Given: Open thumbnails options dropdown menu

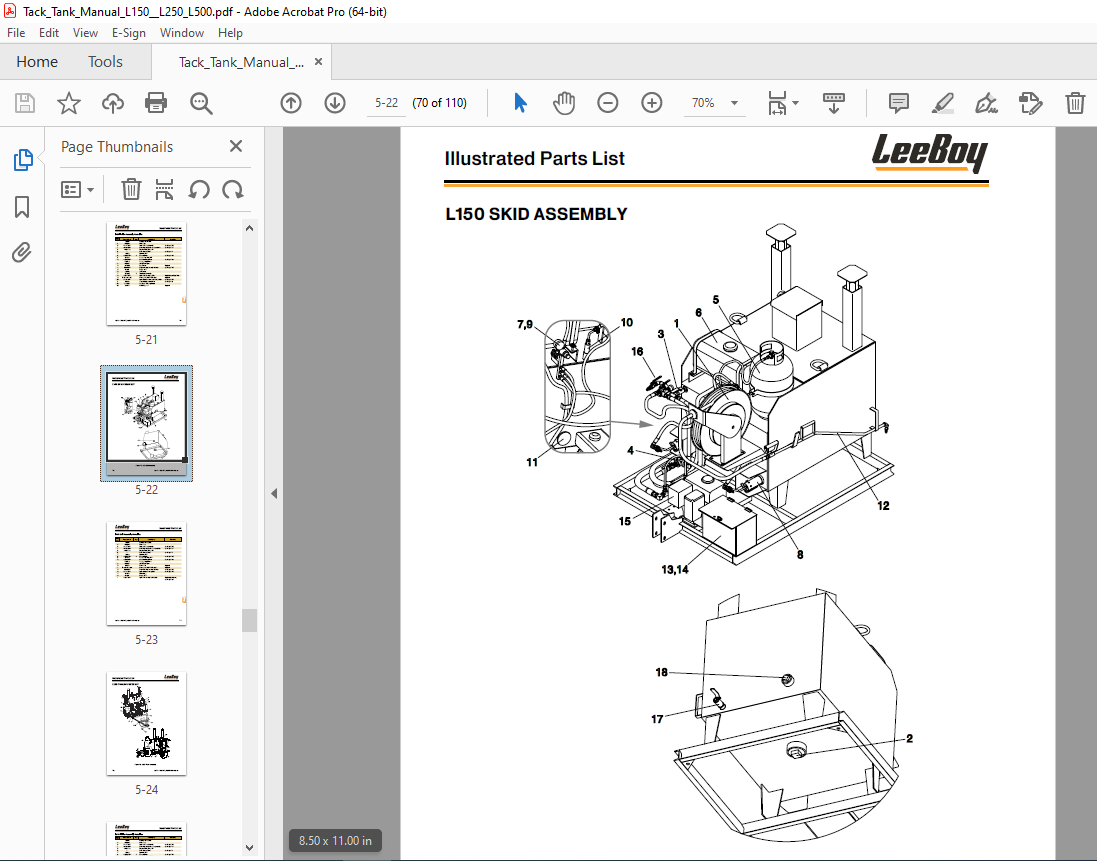Looking at the screenshot, I should point(77,190).
